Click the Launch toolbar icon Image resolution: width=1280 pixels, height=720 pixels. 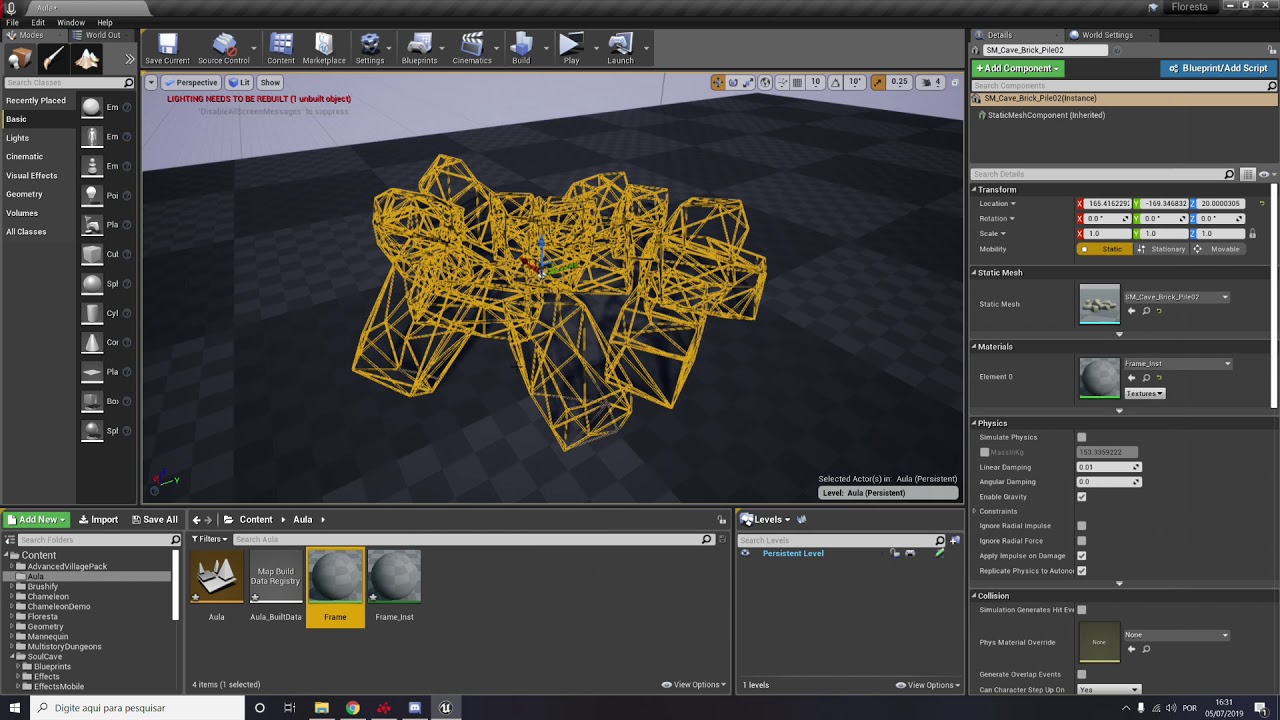pos(620,48)
